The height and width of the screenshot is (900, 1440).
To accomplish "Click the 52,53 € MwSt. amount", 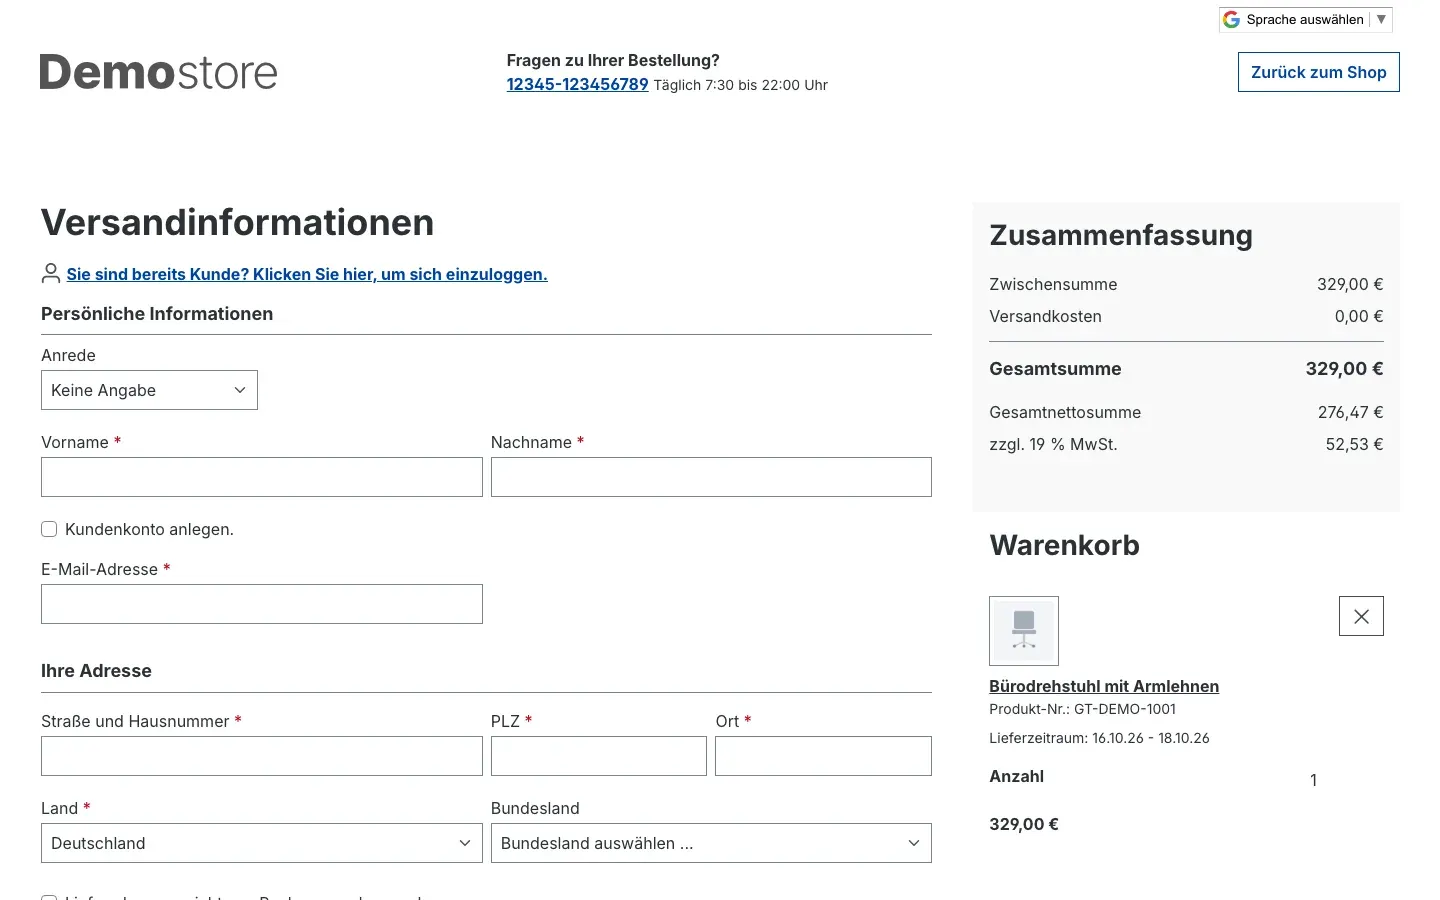I will point(1354,444).
